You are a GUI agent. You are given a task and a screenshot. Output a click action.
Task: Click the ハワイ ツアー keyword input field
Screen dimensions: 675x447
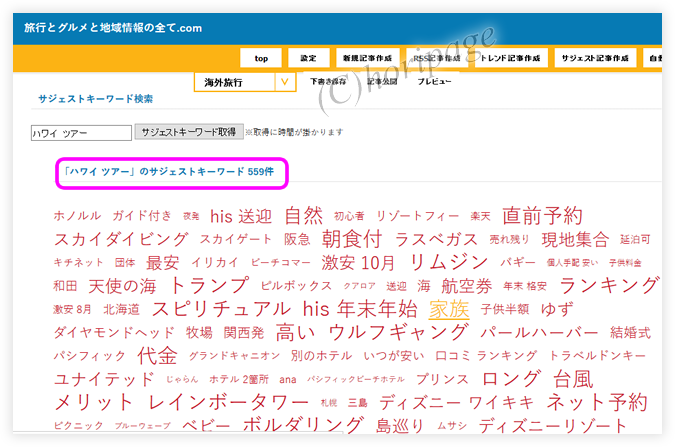coord(81,133)
